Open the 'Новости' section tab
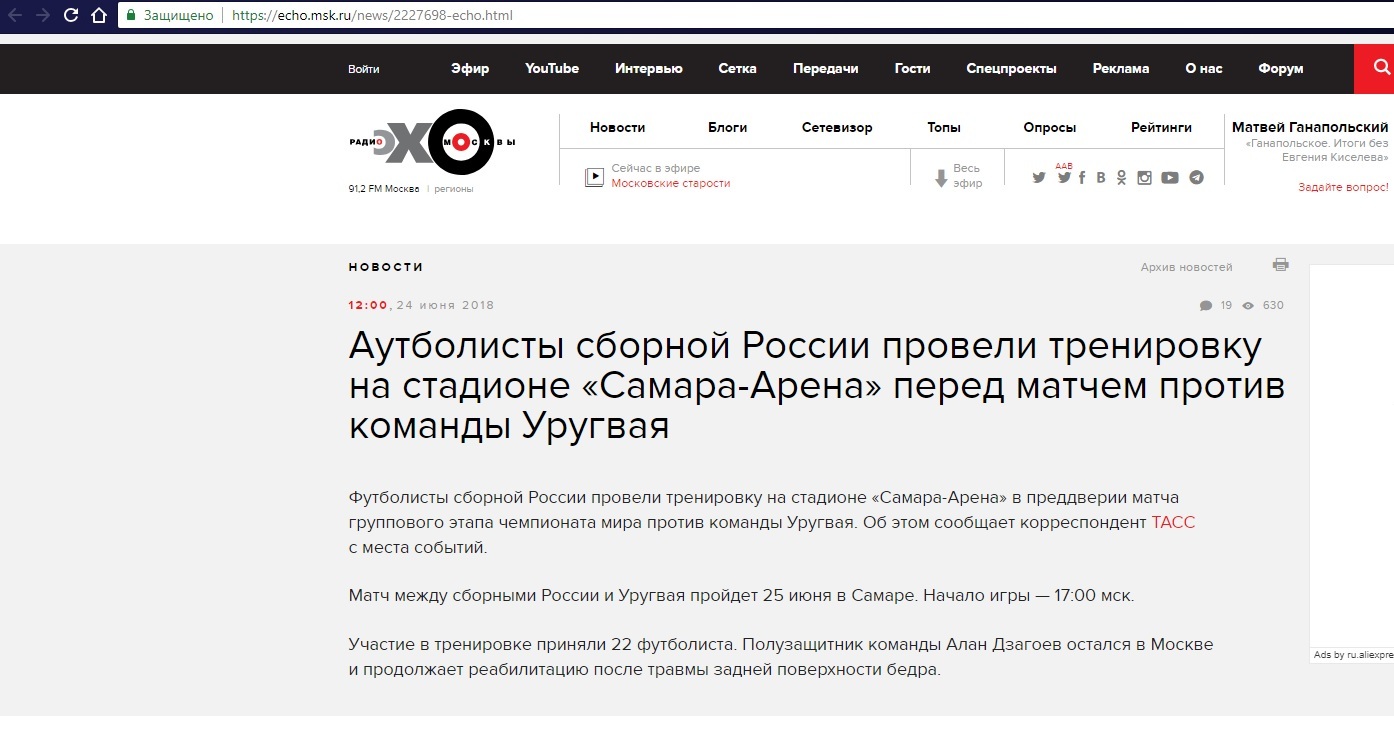Image resolution: width=1394 pixels, height=747 pixels. point(617,127)
